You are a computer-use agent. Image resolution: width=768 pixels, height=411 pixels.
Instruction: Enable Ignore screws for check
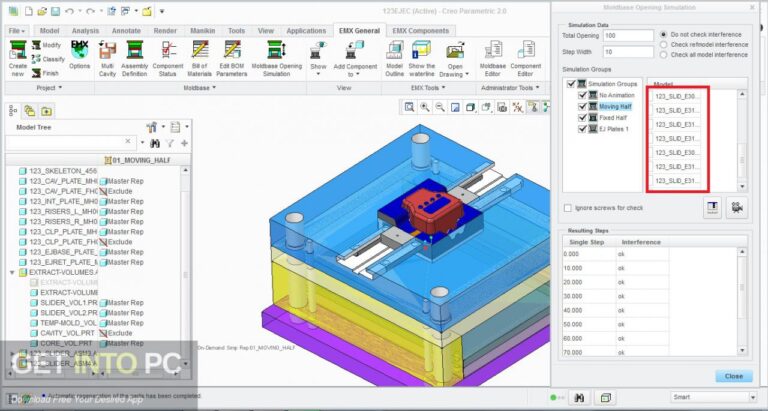[568, 208]
